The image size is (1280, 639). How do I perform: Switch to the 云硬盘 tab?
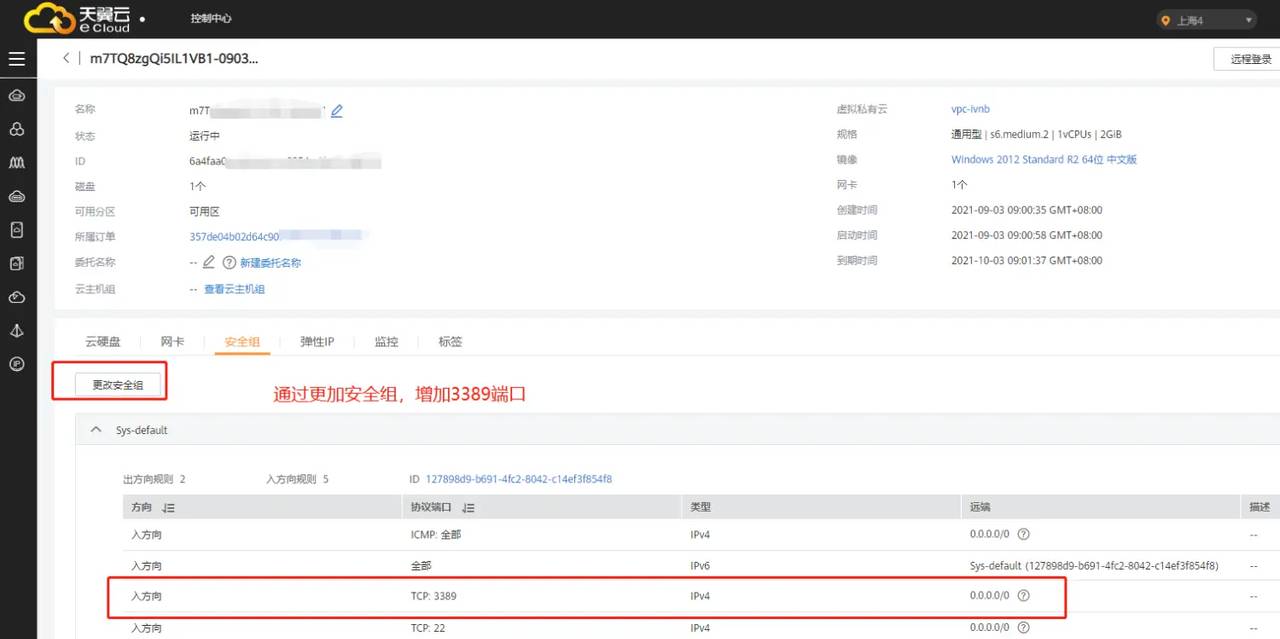click(x=103, y=341)
